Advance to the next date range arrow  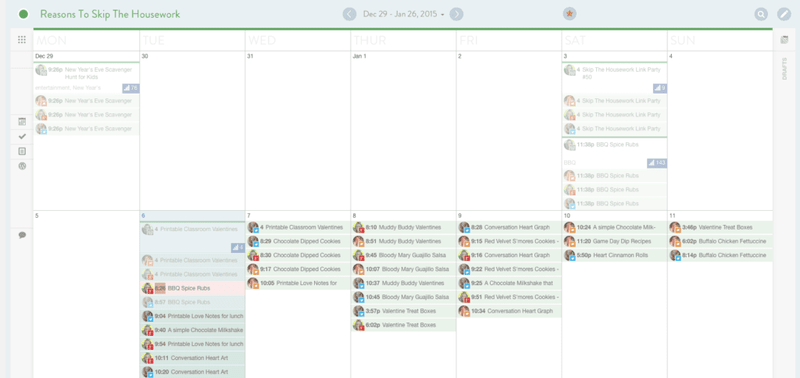tap(457, 14)
